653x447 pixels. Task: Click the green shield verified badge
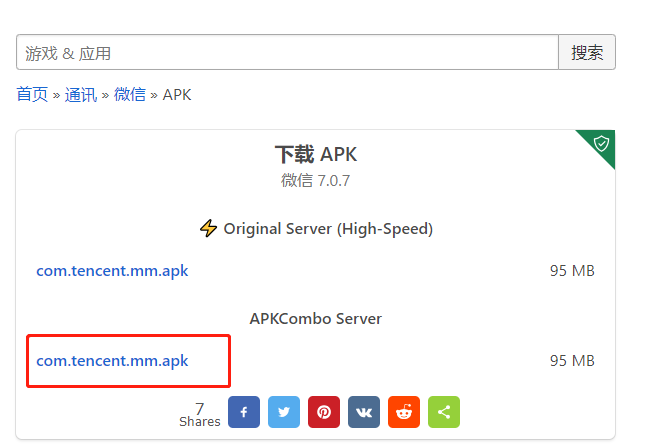pyautogui.click(x=601, y=144)
